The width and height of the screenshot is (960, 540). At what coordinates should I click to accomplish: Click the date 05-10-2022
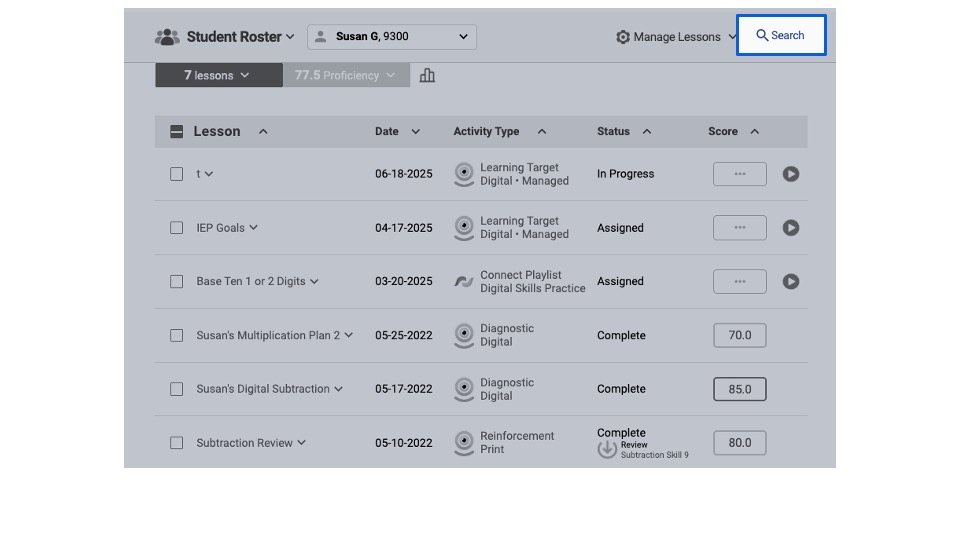[x=403, y=443]
